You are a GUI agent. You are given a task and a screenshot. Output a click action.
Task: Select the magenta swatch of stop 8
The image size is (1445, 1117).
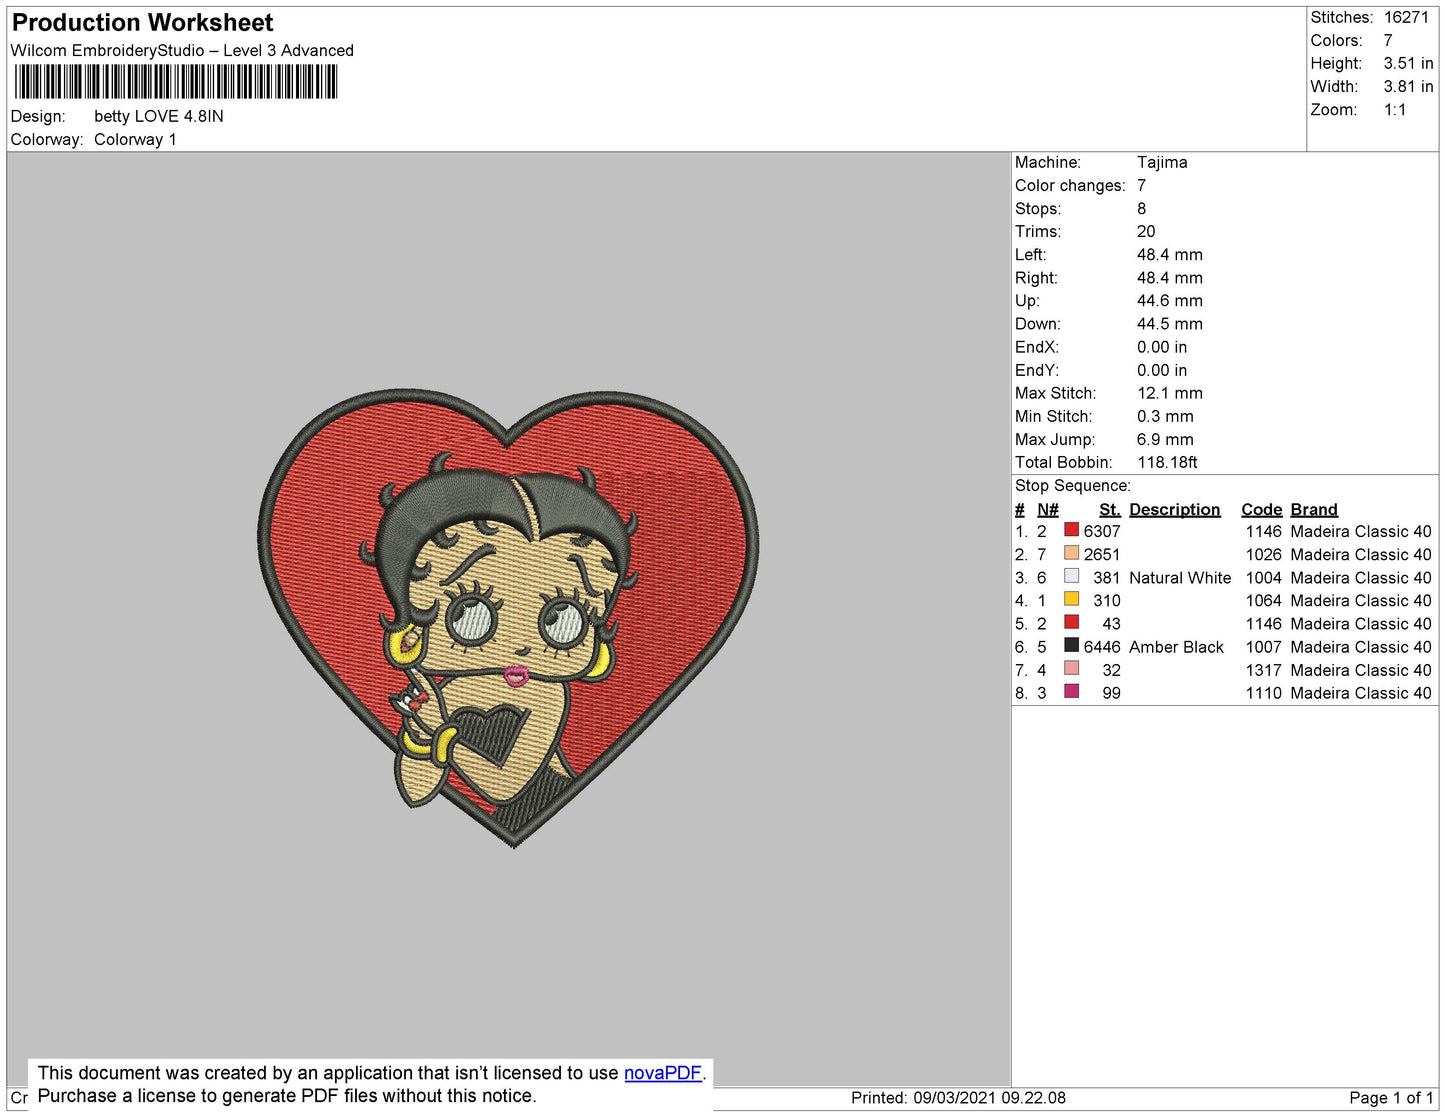point(1072,691)
